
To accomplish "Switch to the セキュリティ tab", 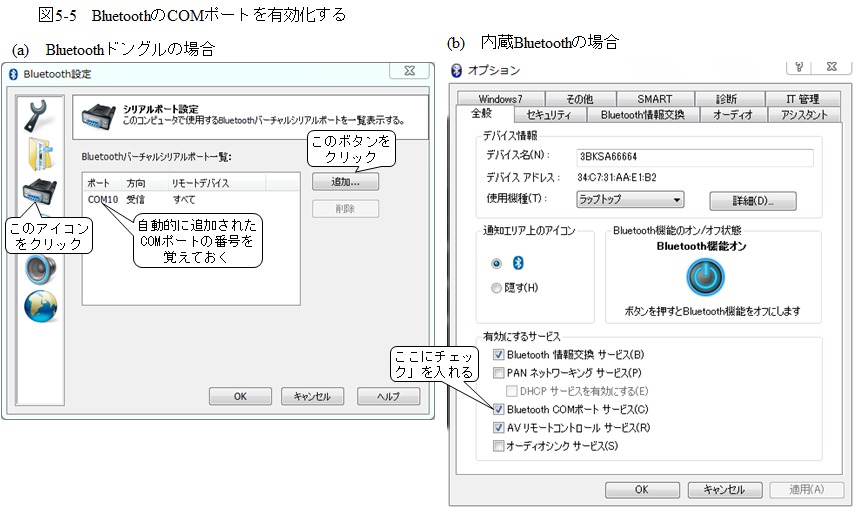I will [x=549, y=115].
